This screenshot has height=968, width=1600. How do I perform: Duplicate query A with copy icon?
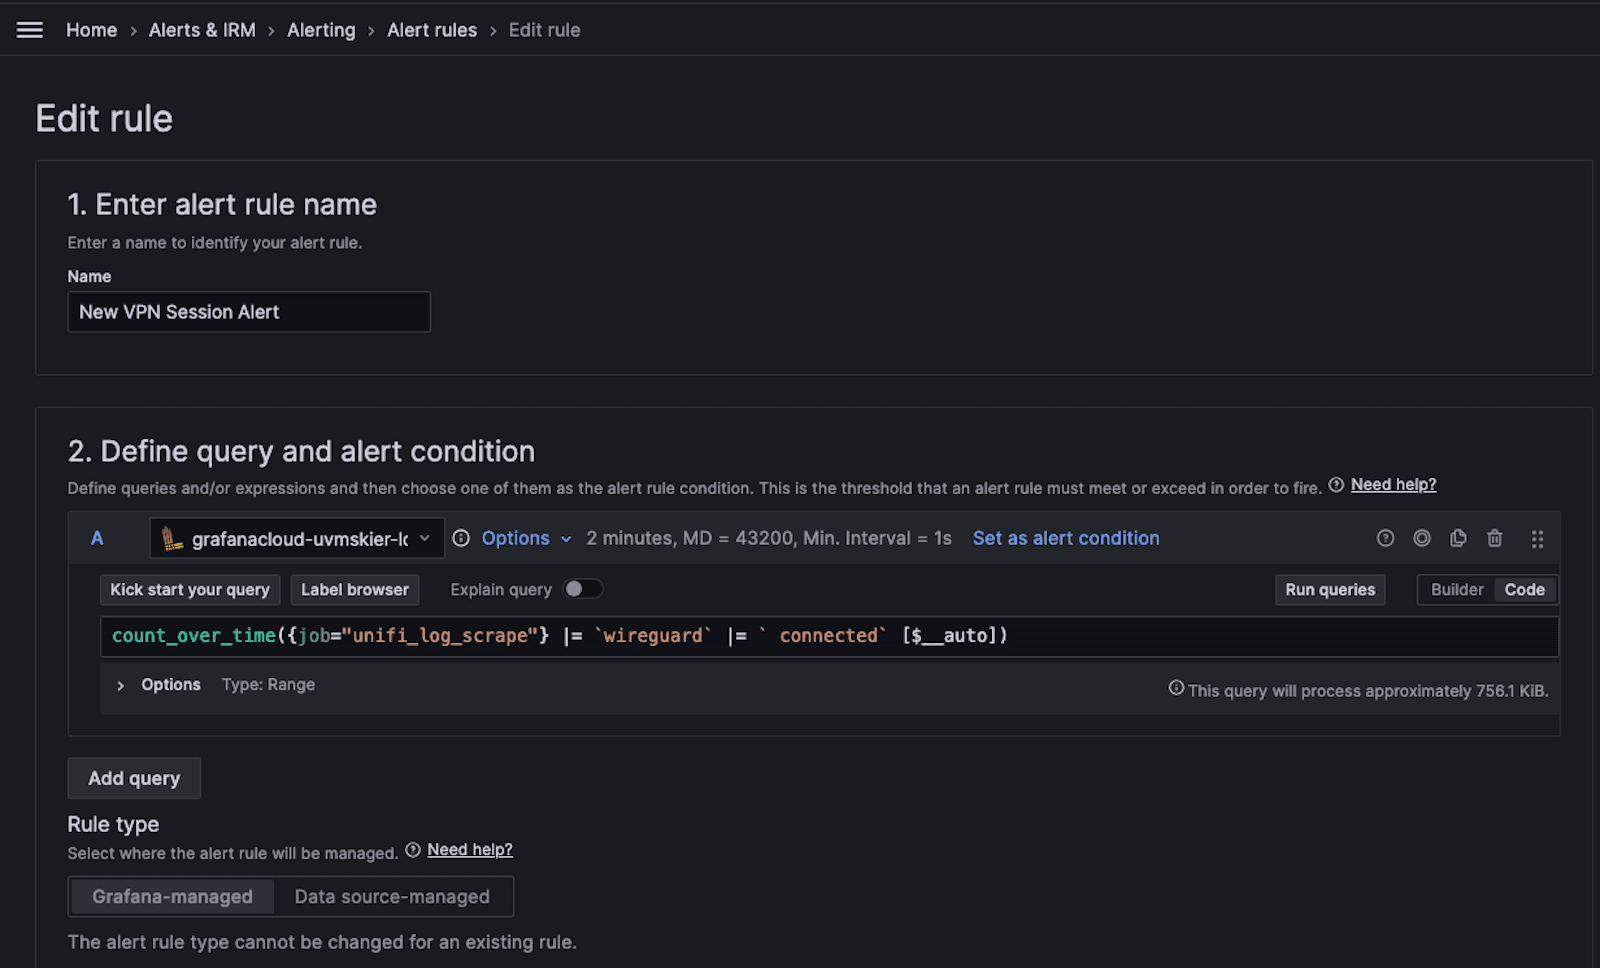1458,538
